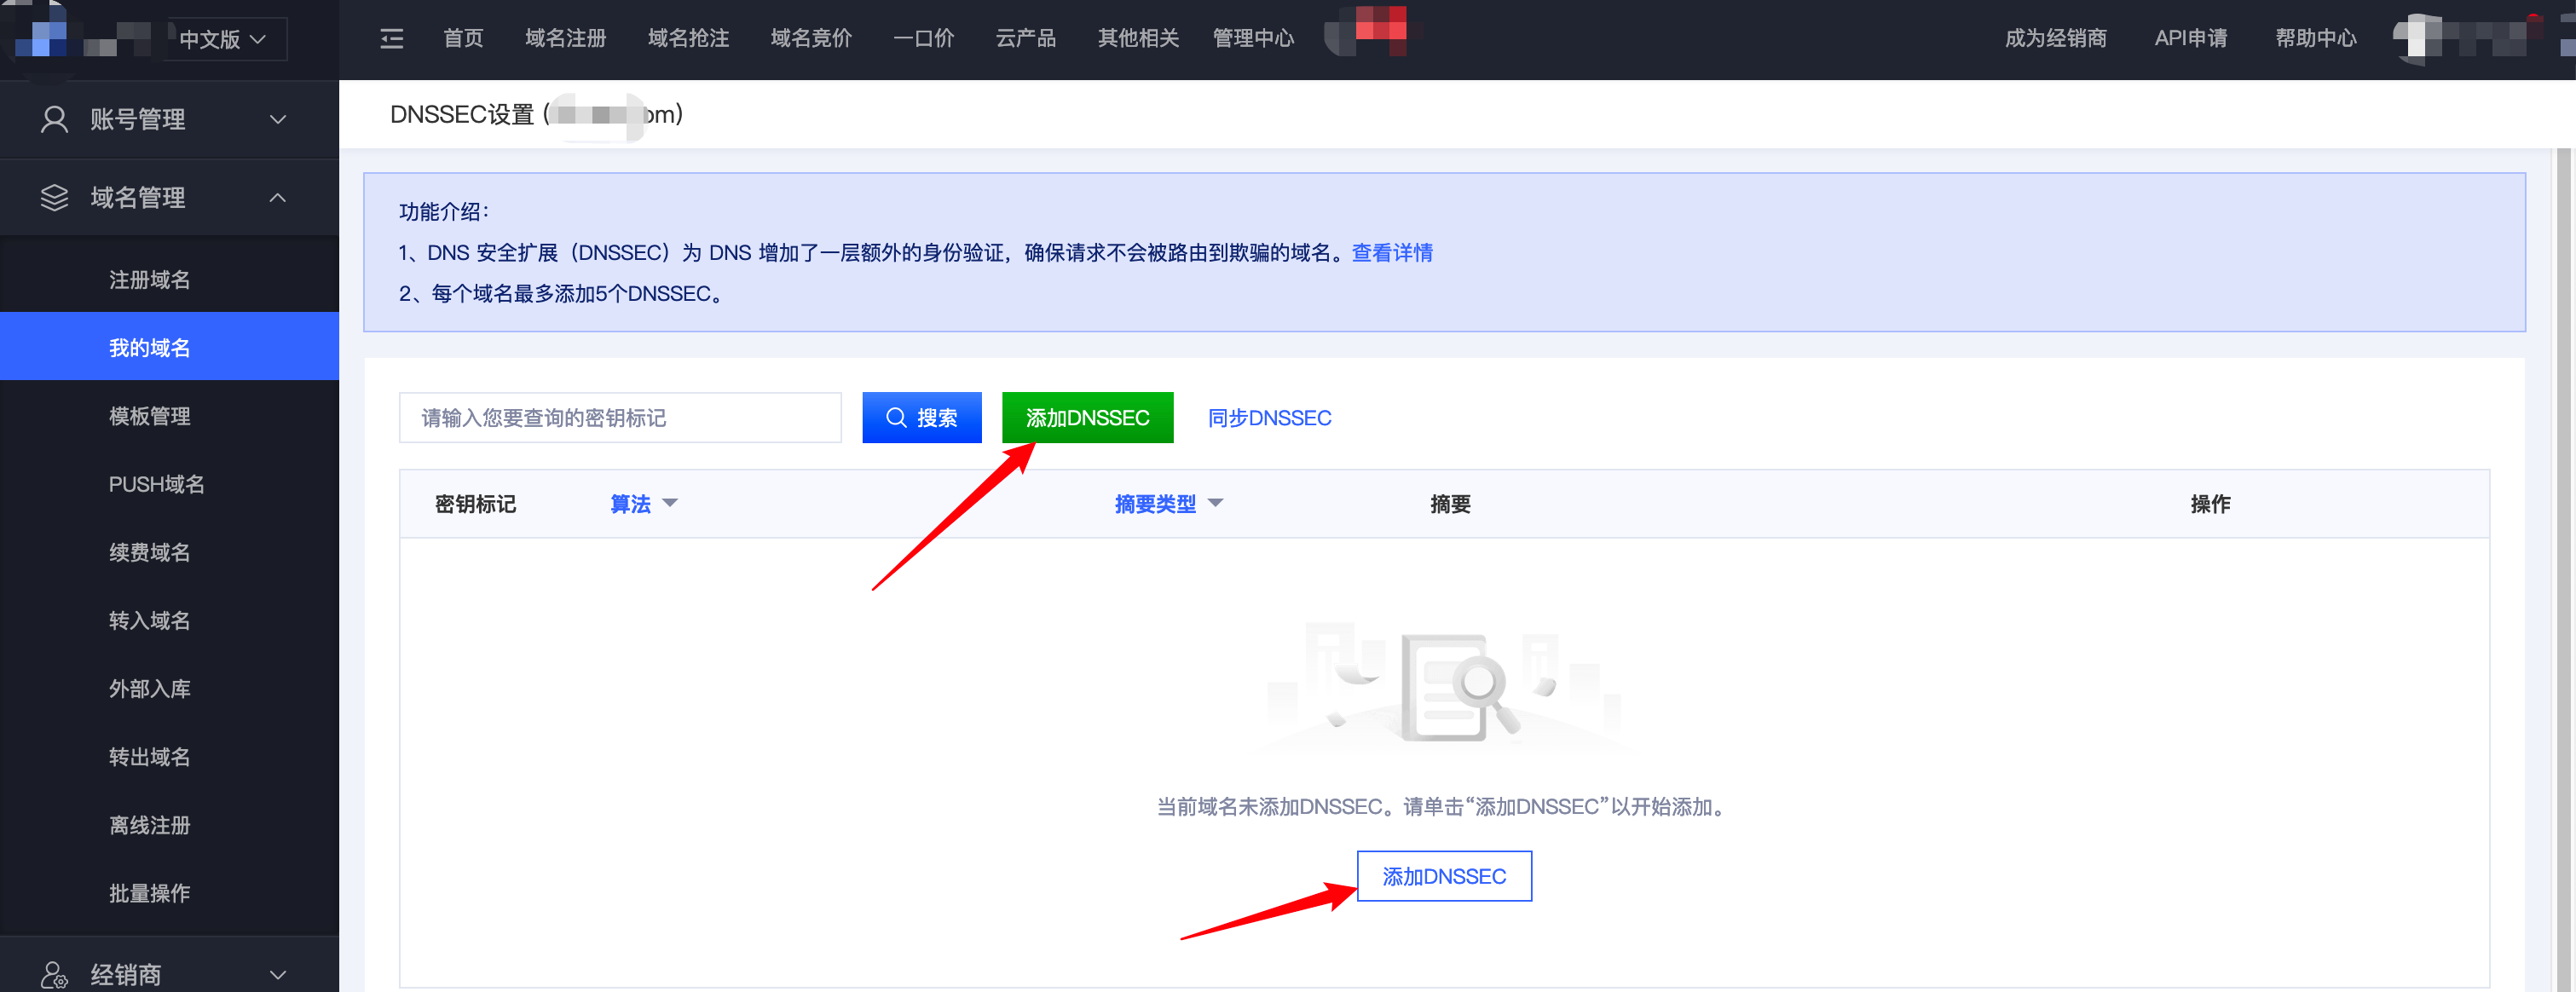Select 转出域名 in the sidebar

169,757
